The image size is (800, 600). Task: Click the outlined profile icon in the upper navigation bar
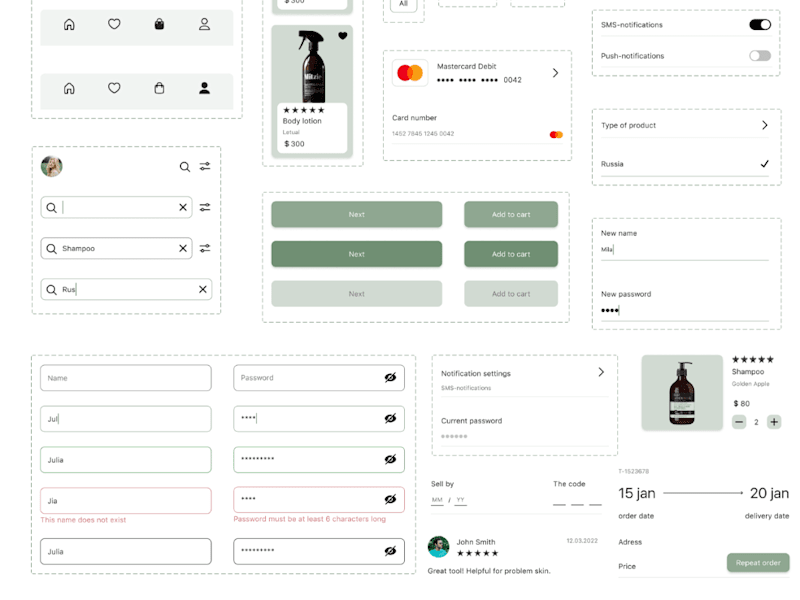[x=205, y=24]
